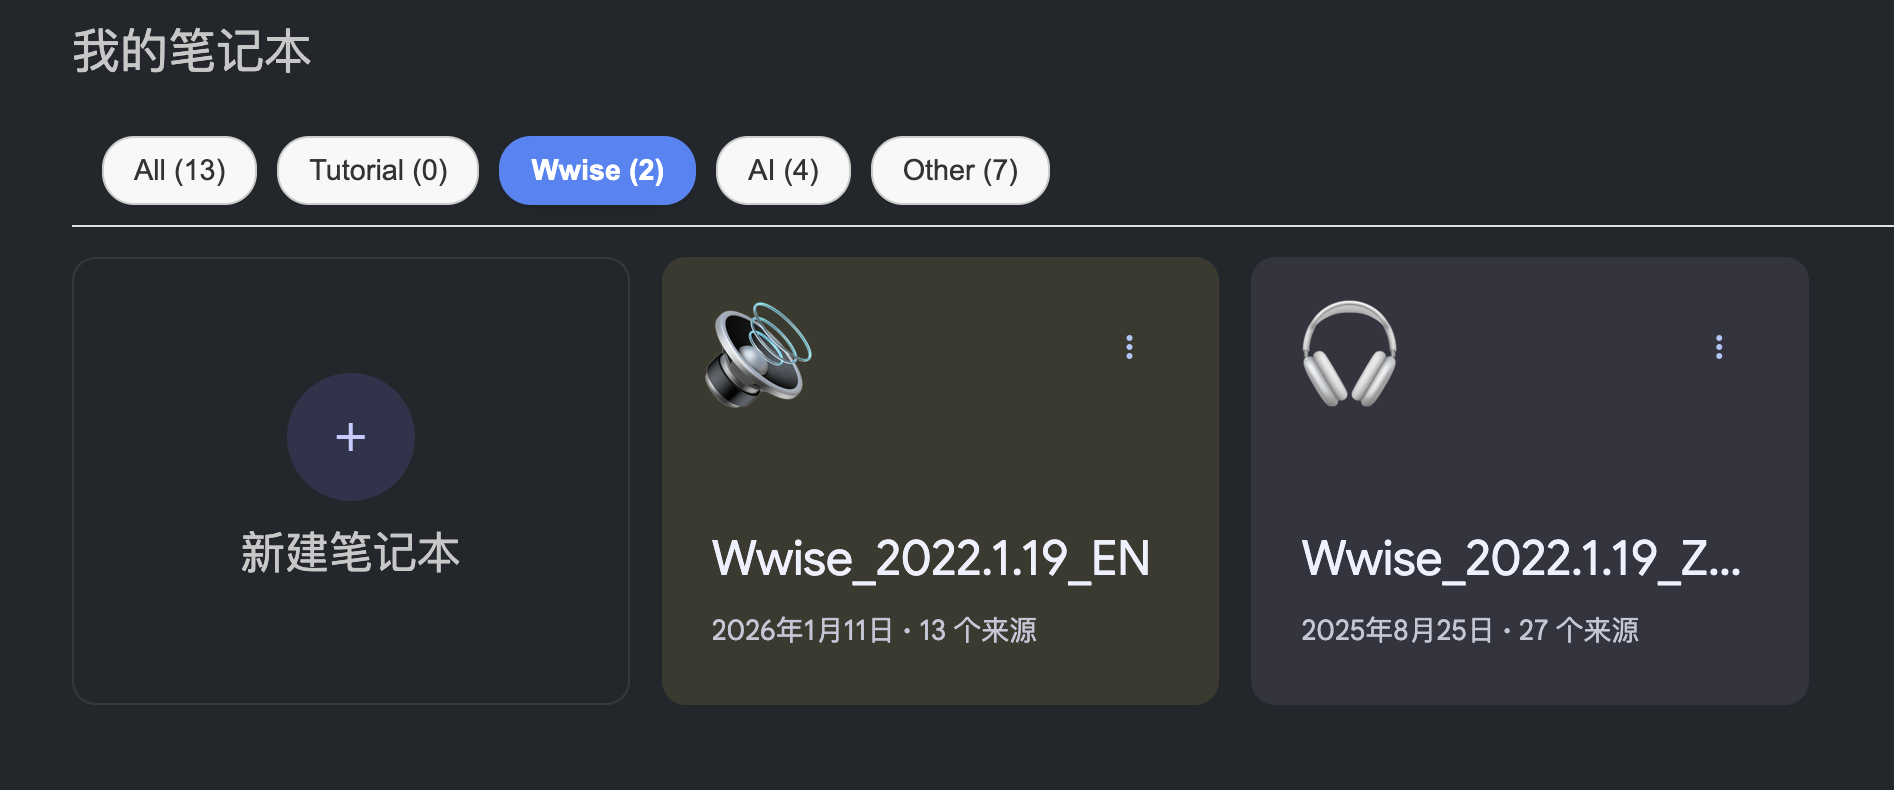Switch to the Tutorial (0) filter
The width and height of the screenshot is (1894, 790).
point(378,171)
